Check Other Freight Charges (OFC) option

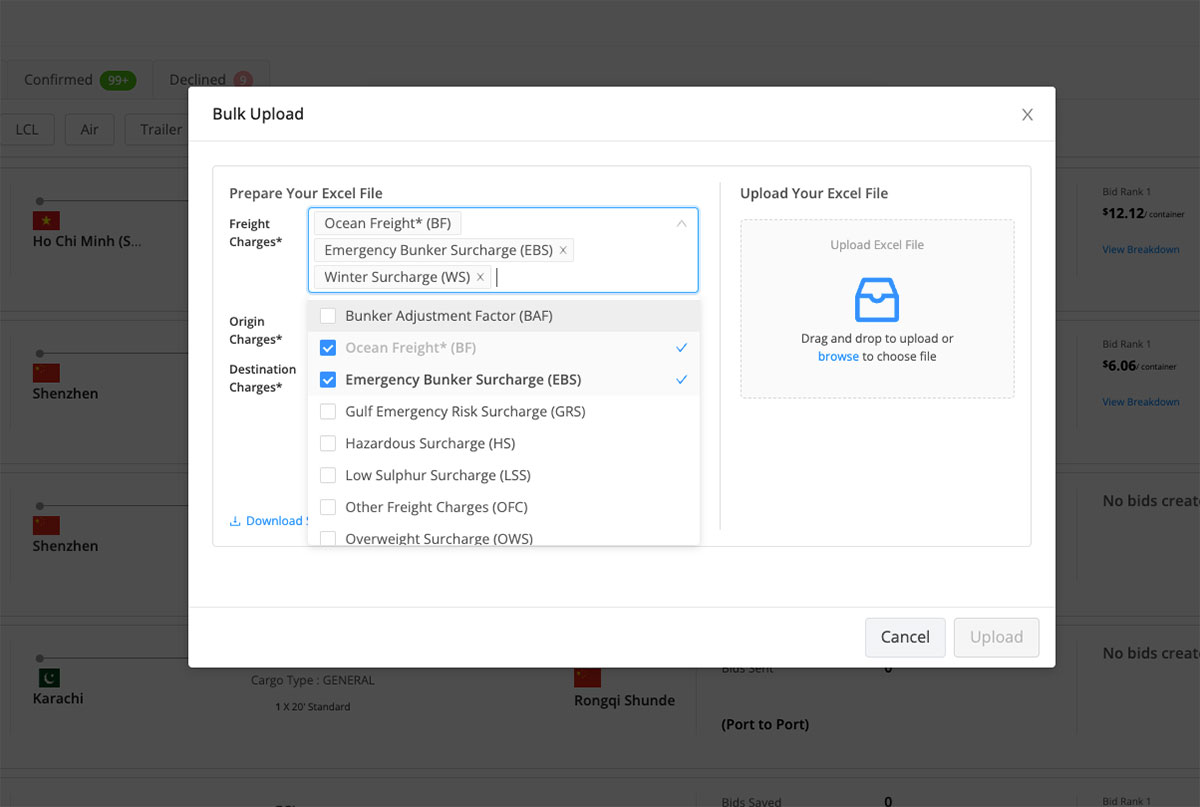tap(328, 507)
